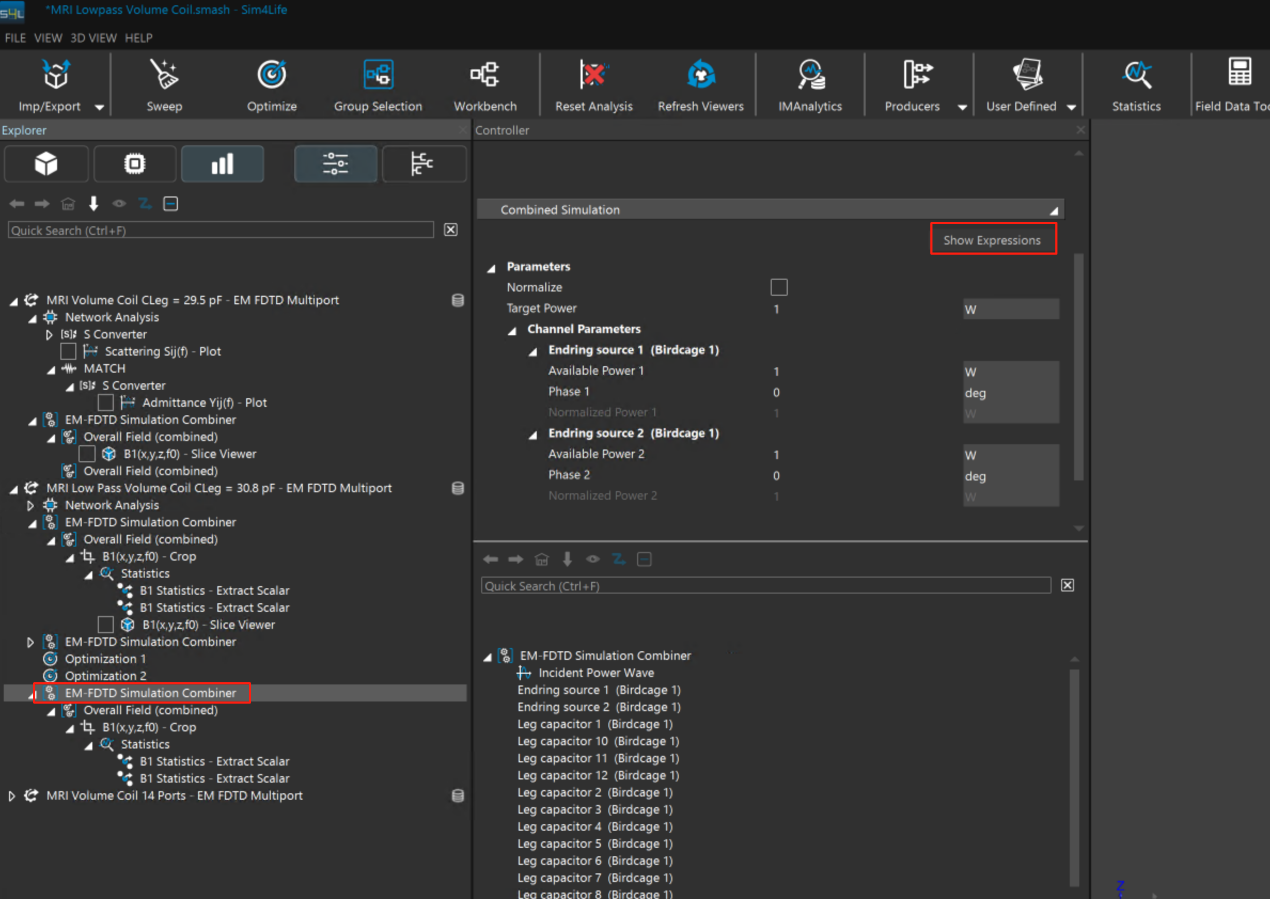
Task: Switch to the Analysis bar-chart explorer tab
Action: coord(222,164)
